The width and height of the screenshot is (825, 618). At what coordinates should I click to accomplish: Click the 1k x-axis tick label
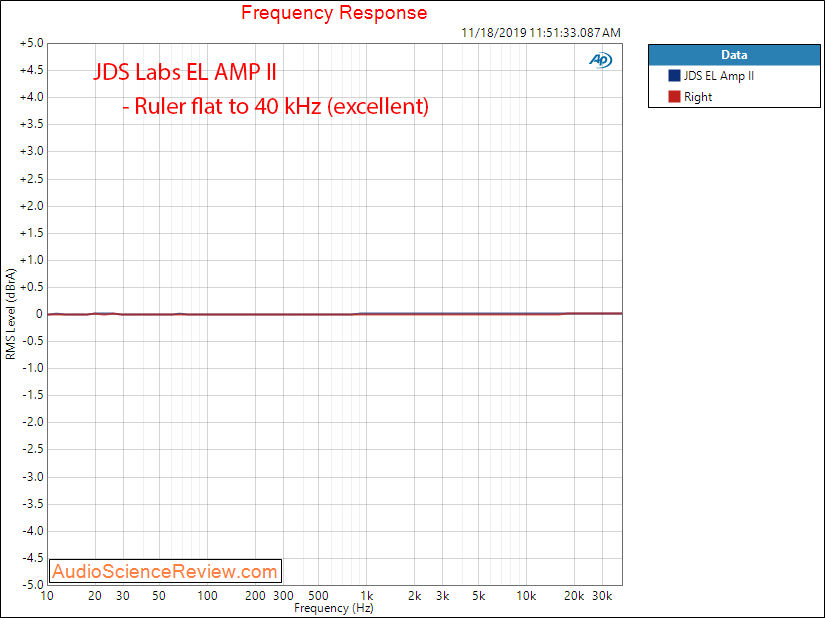(367, 596)
